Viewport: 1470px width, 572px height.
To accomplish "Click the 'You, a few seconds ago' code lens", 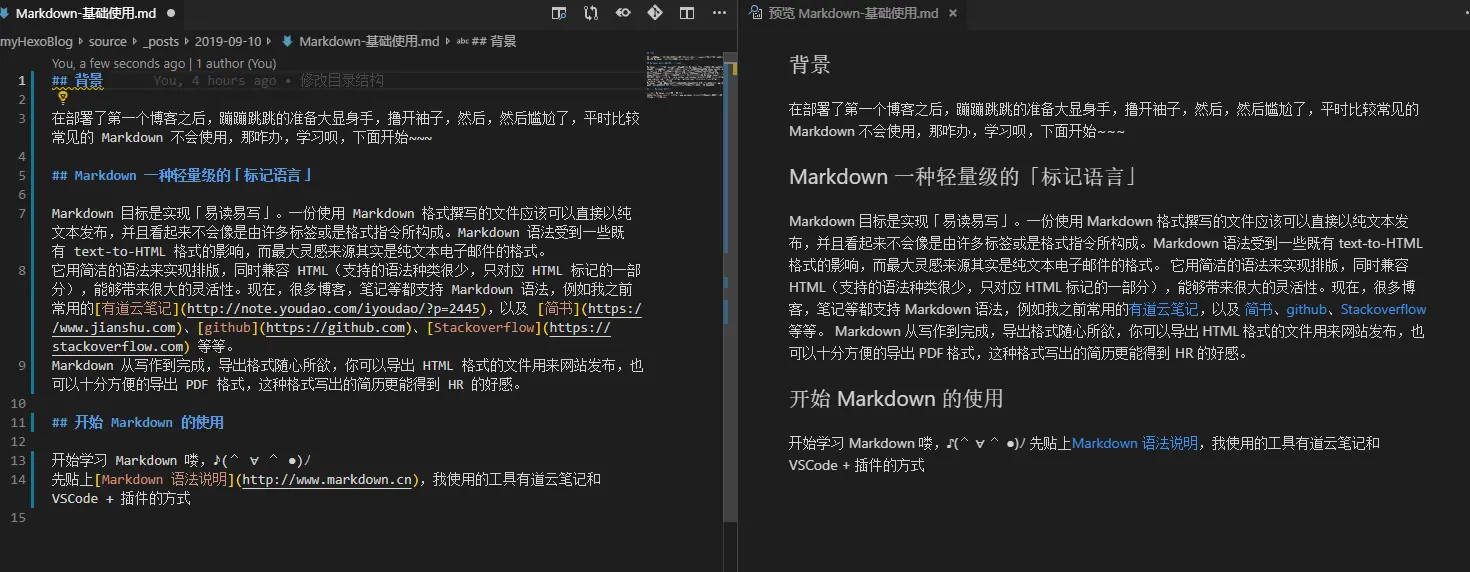I will tap(118, 63).
